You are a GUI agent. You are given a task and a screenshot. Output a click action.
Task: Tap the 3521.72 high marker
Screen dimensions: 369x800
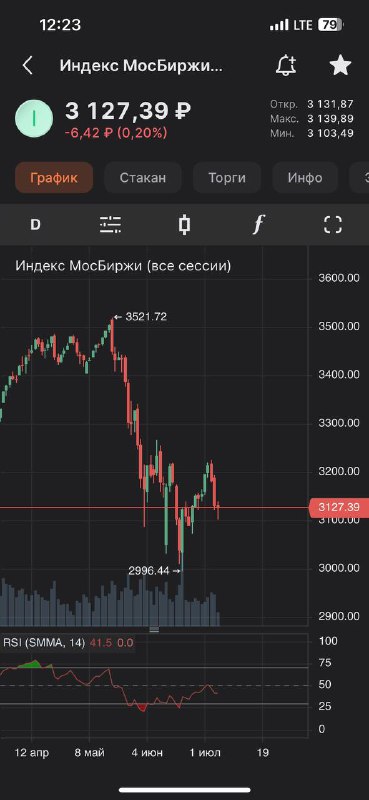[x=140, y=317]
